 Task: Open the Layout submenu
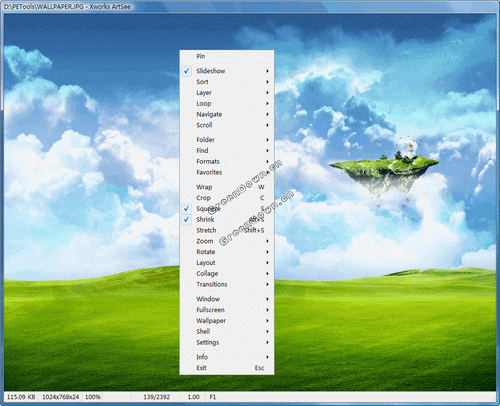click(x=227, y=263)
